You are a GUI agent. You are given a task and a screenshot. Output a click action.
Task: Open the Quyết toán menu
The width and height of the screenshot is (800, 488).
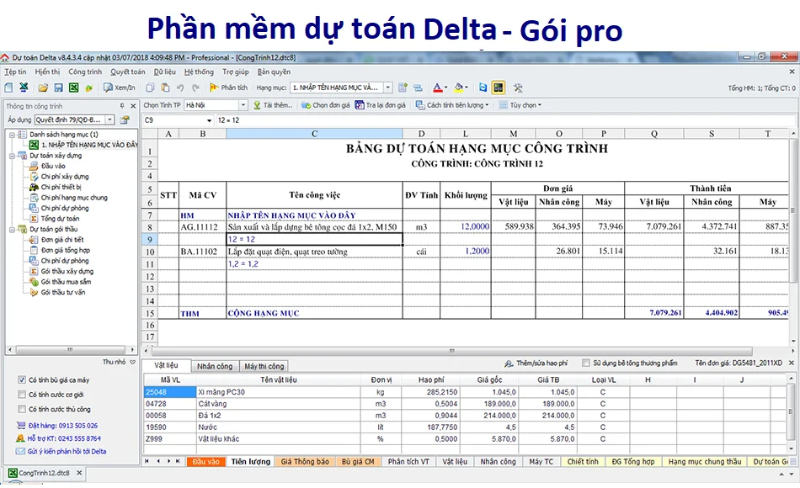(x=128, y=72)
